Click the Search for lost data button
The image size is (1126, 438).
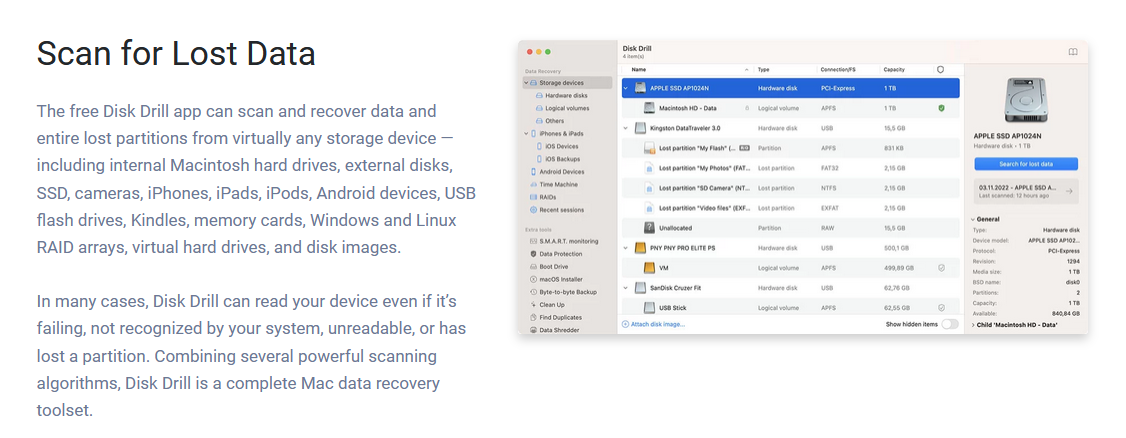coord(1025,164)
